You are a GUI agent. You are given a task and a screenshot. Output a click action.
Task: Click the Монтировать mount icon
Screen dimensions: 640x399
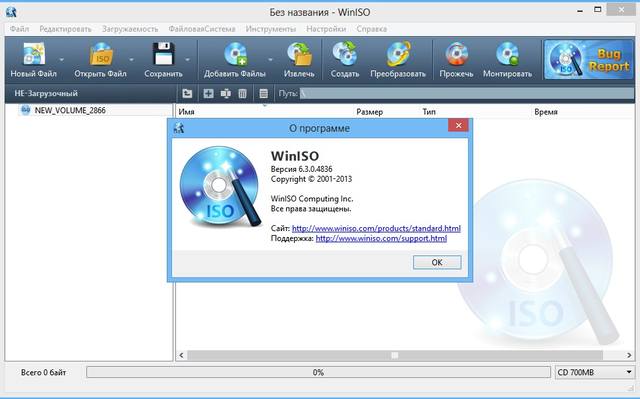(x=507, y=54)
